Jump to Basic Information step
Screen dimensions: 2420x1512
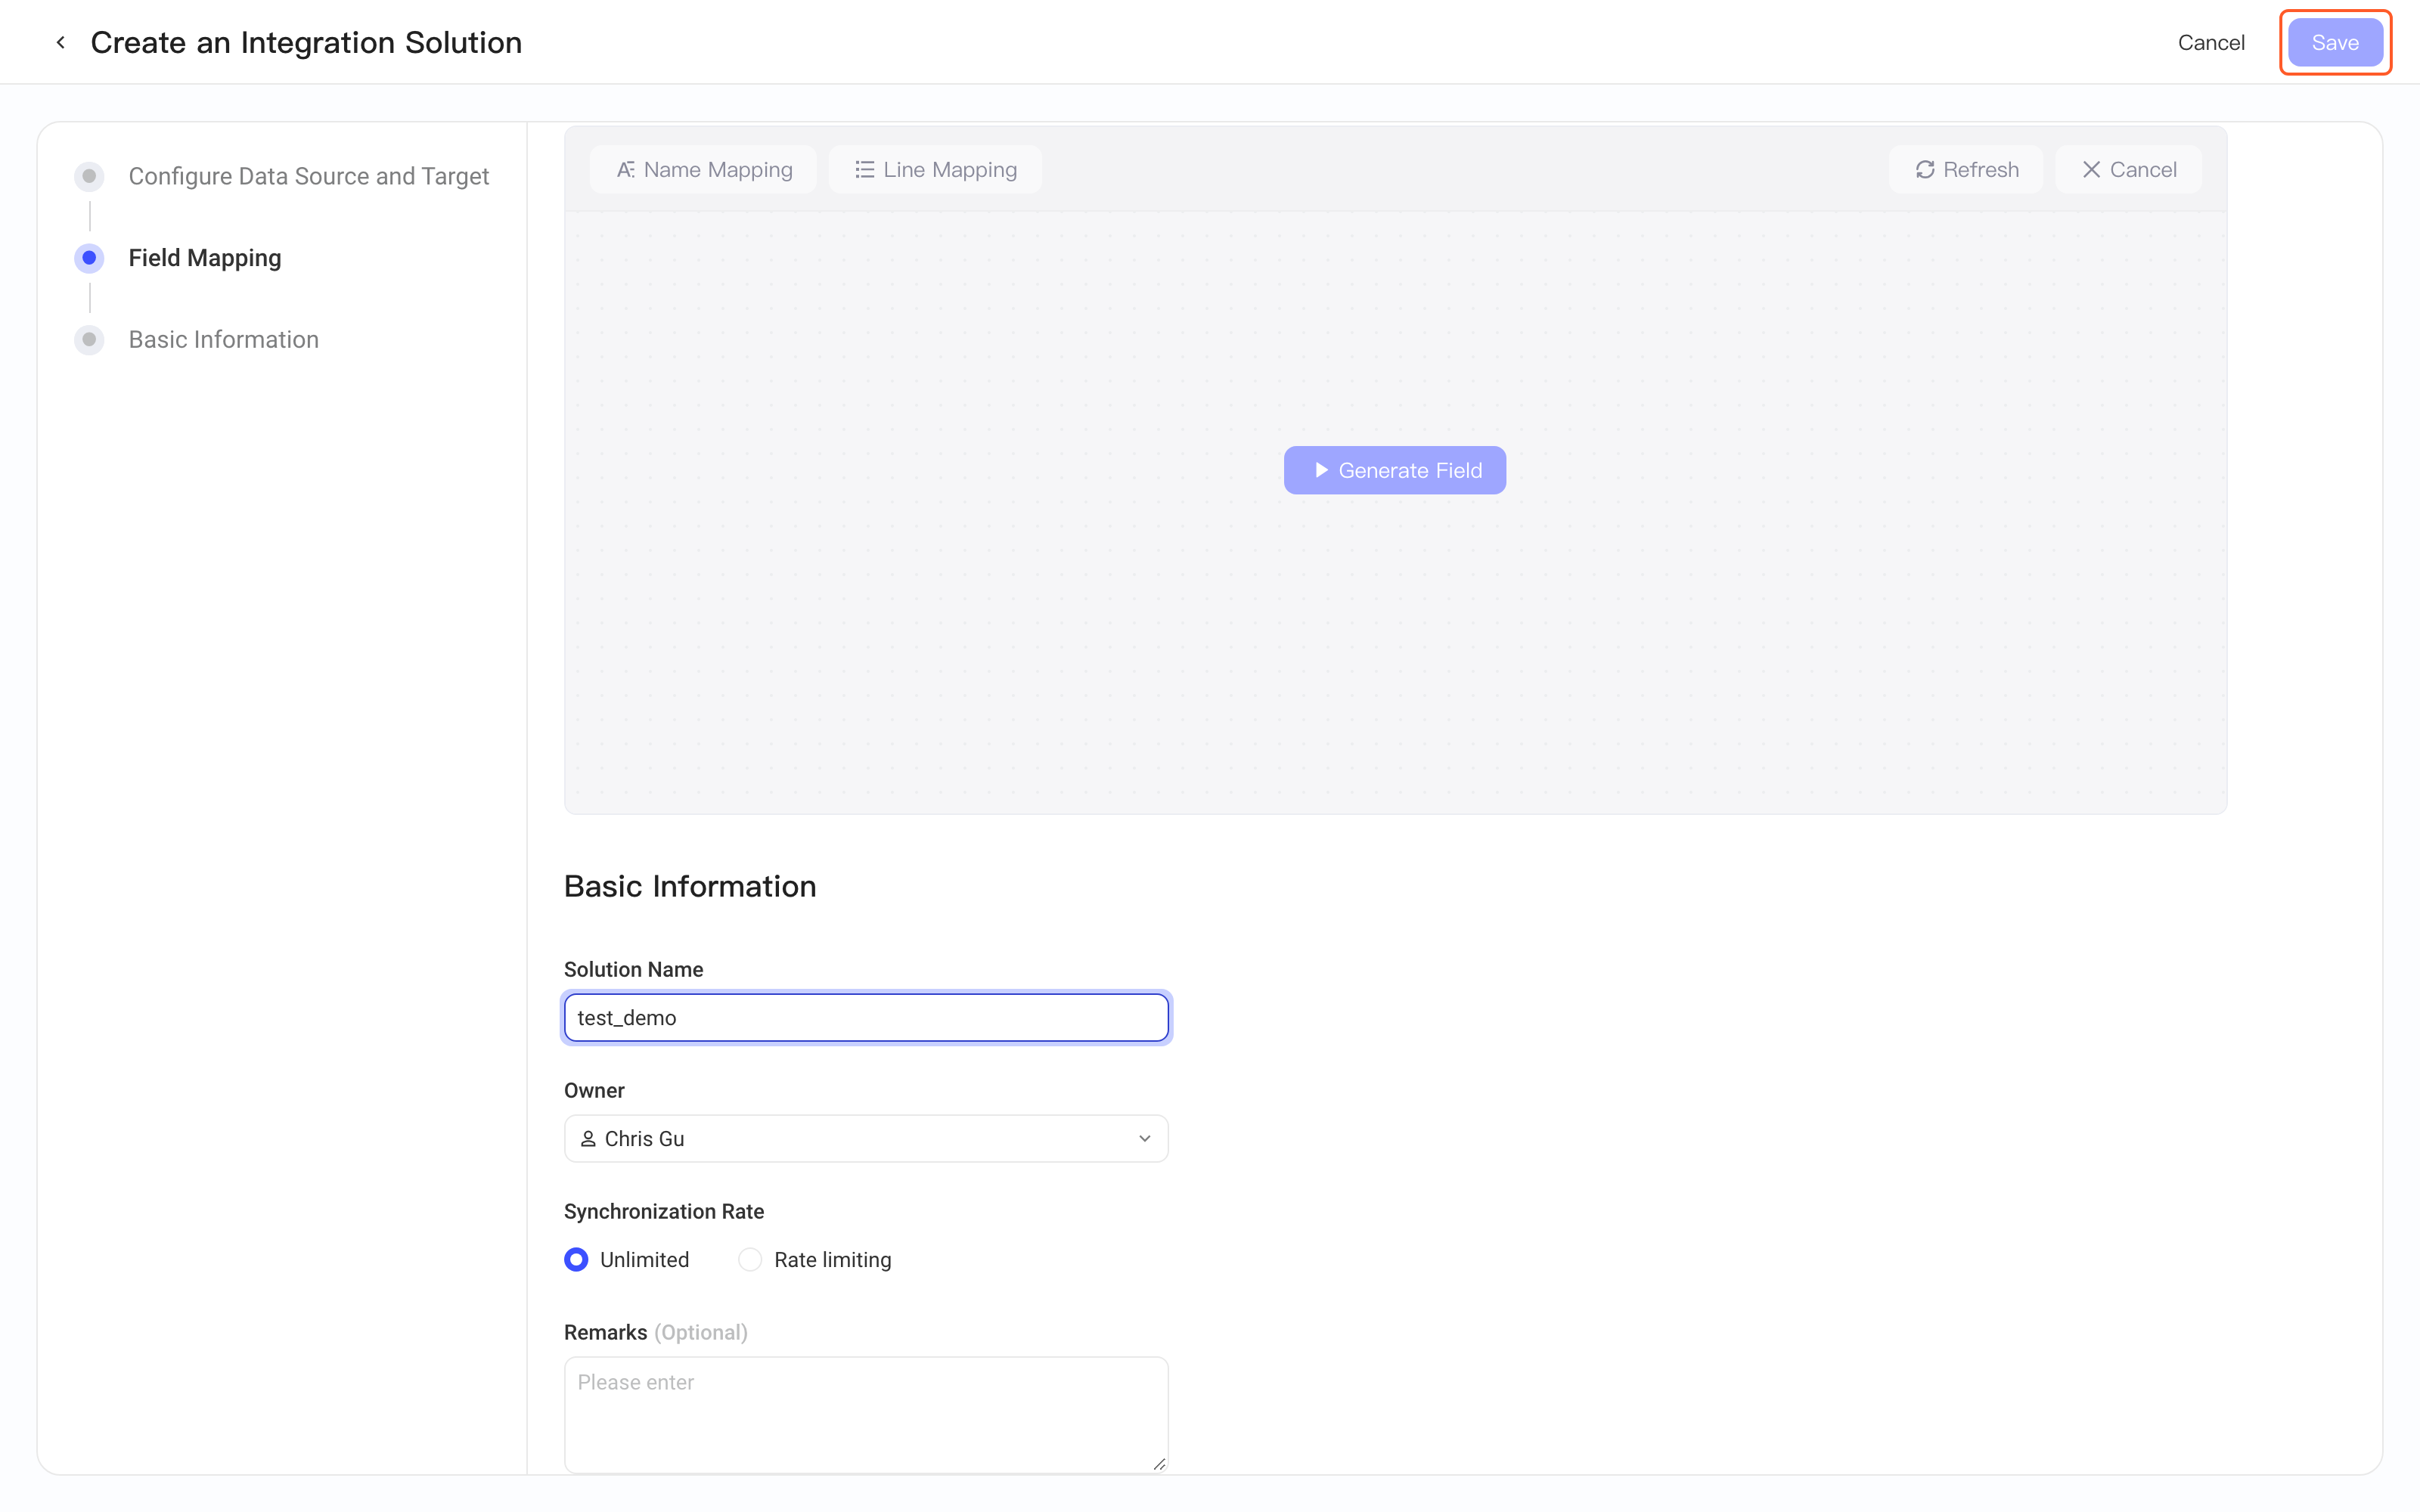(x=224, y=340)
